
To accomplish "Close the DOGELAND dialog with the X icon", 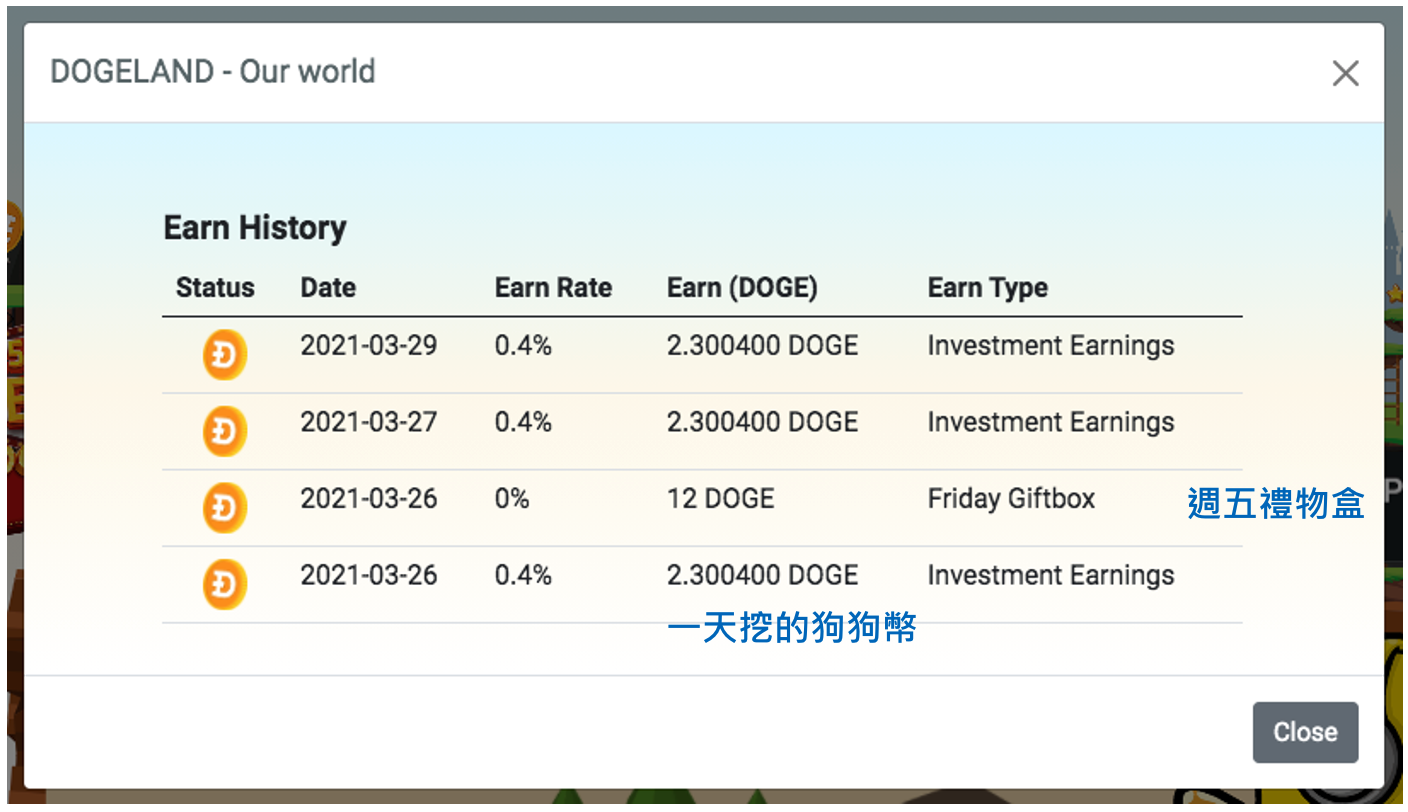I will (x=1345, y=73).
